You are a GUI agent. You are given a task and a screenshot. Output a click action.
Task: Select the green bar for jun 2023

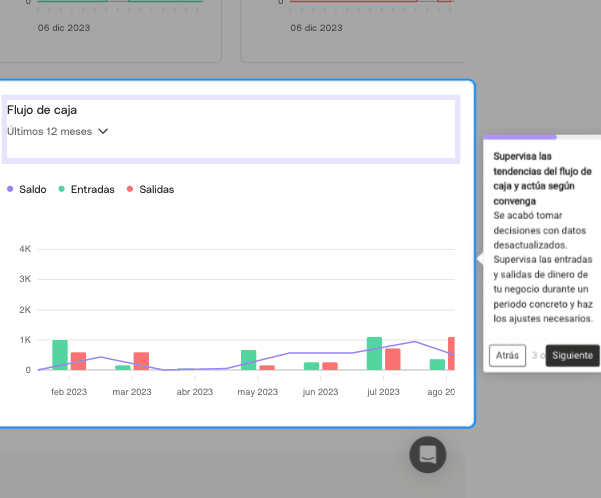pos(311,366)
